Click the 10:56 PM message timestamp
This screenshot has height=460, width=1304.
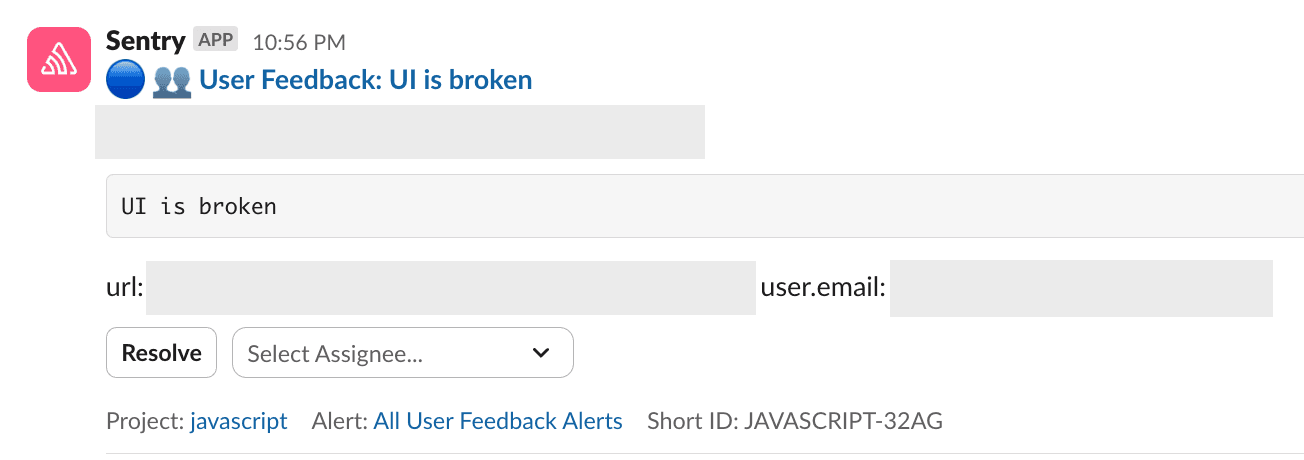pos(299,42)
